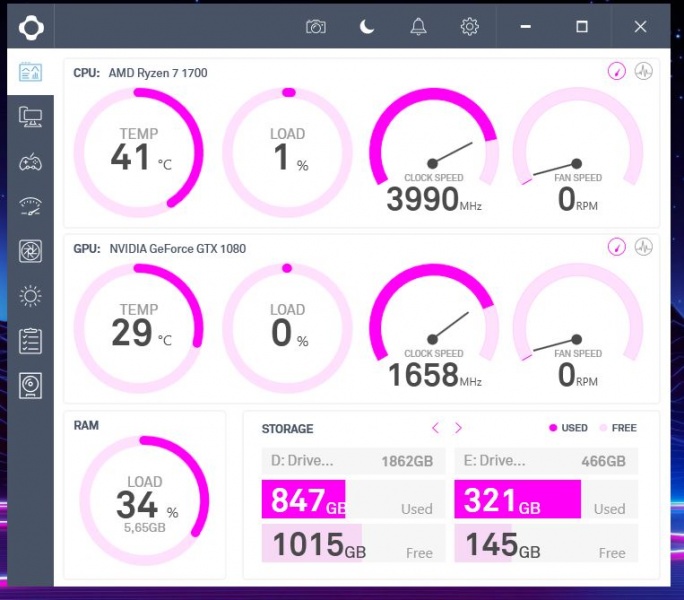Click the GPU TEMP 29 °C gauge
684x600 pixels.
click(x=138, y=328)
